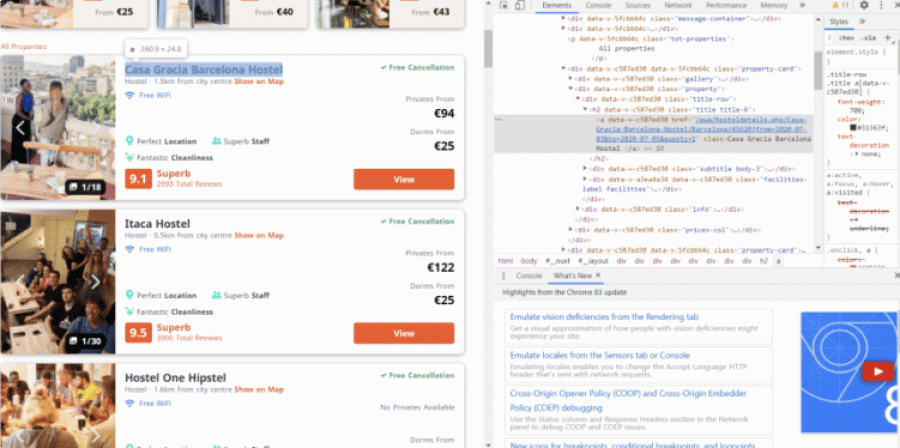The image size is (900, 448).
Task: Click Casa Gracia 1/18 photo counter
Action: 85,187
